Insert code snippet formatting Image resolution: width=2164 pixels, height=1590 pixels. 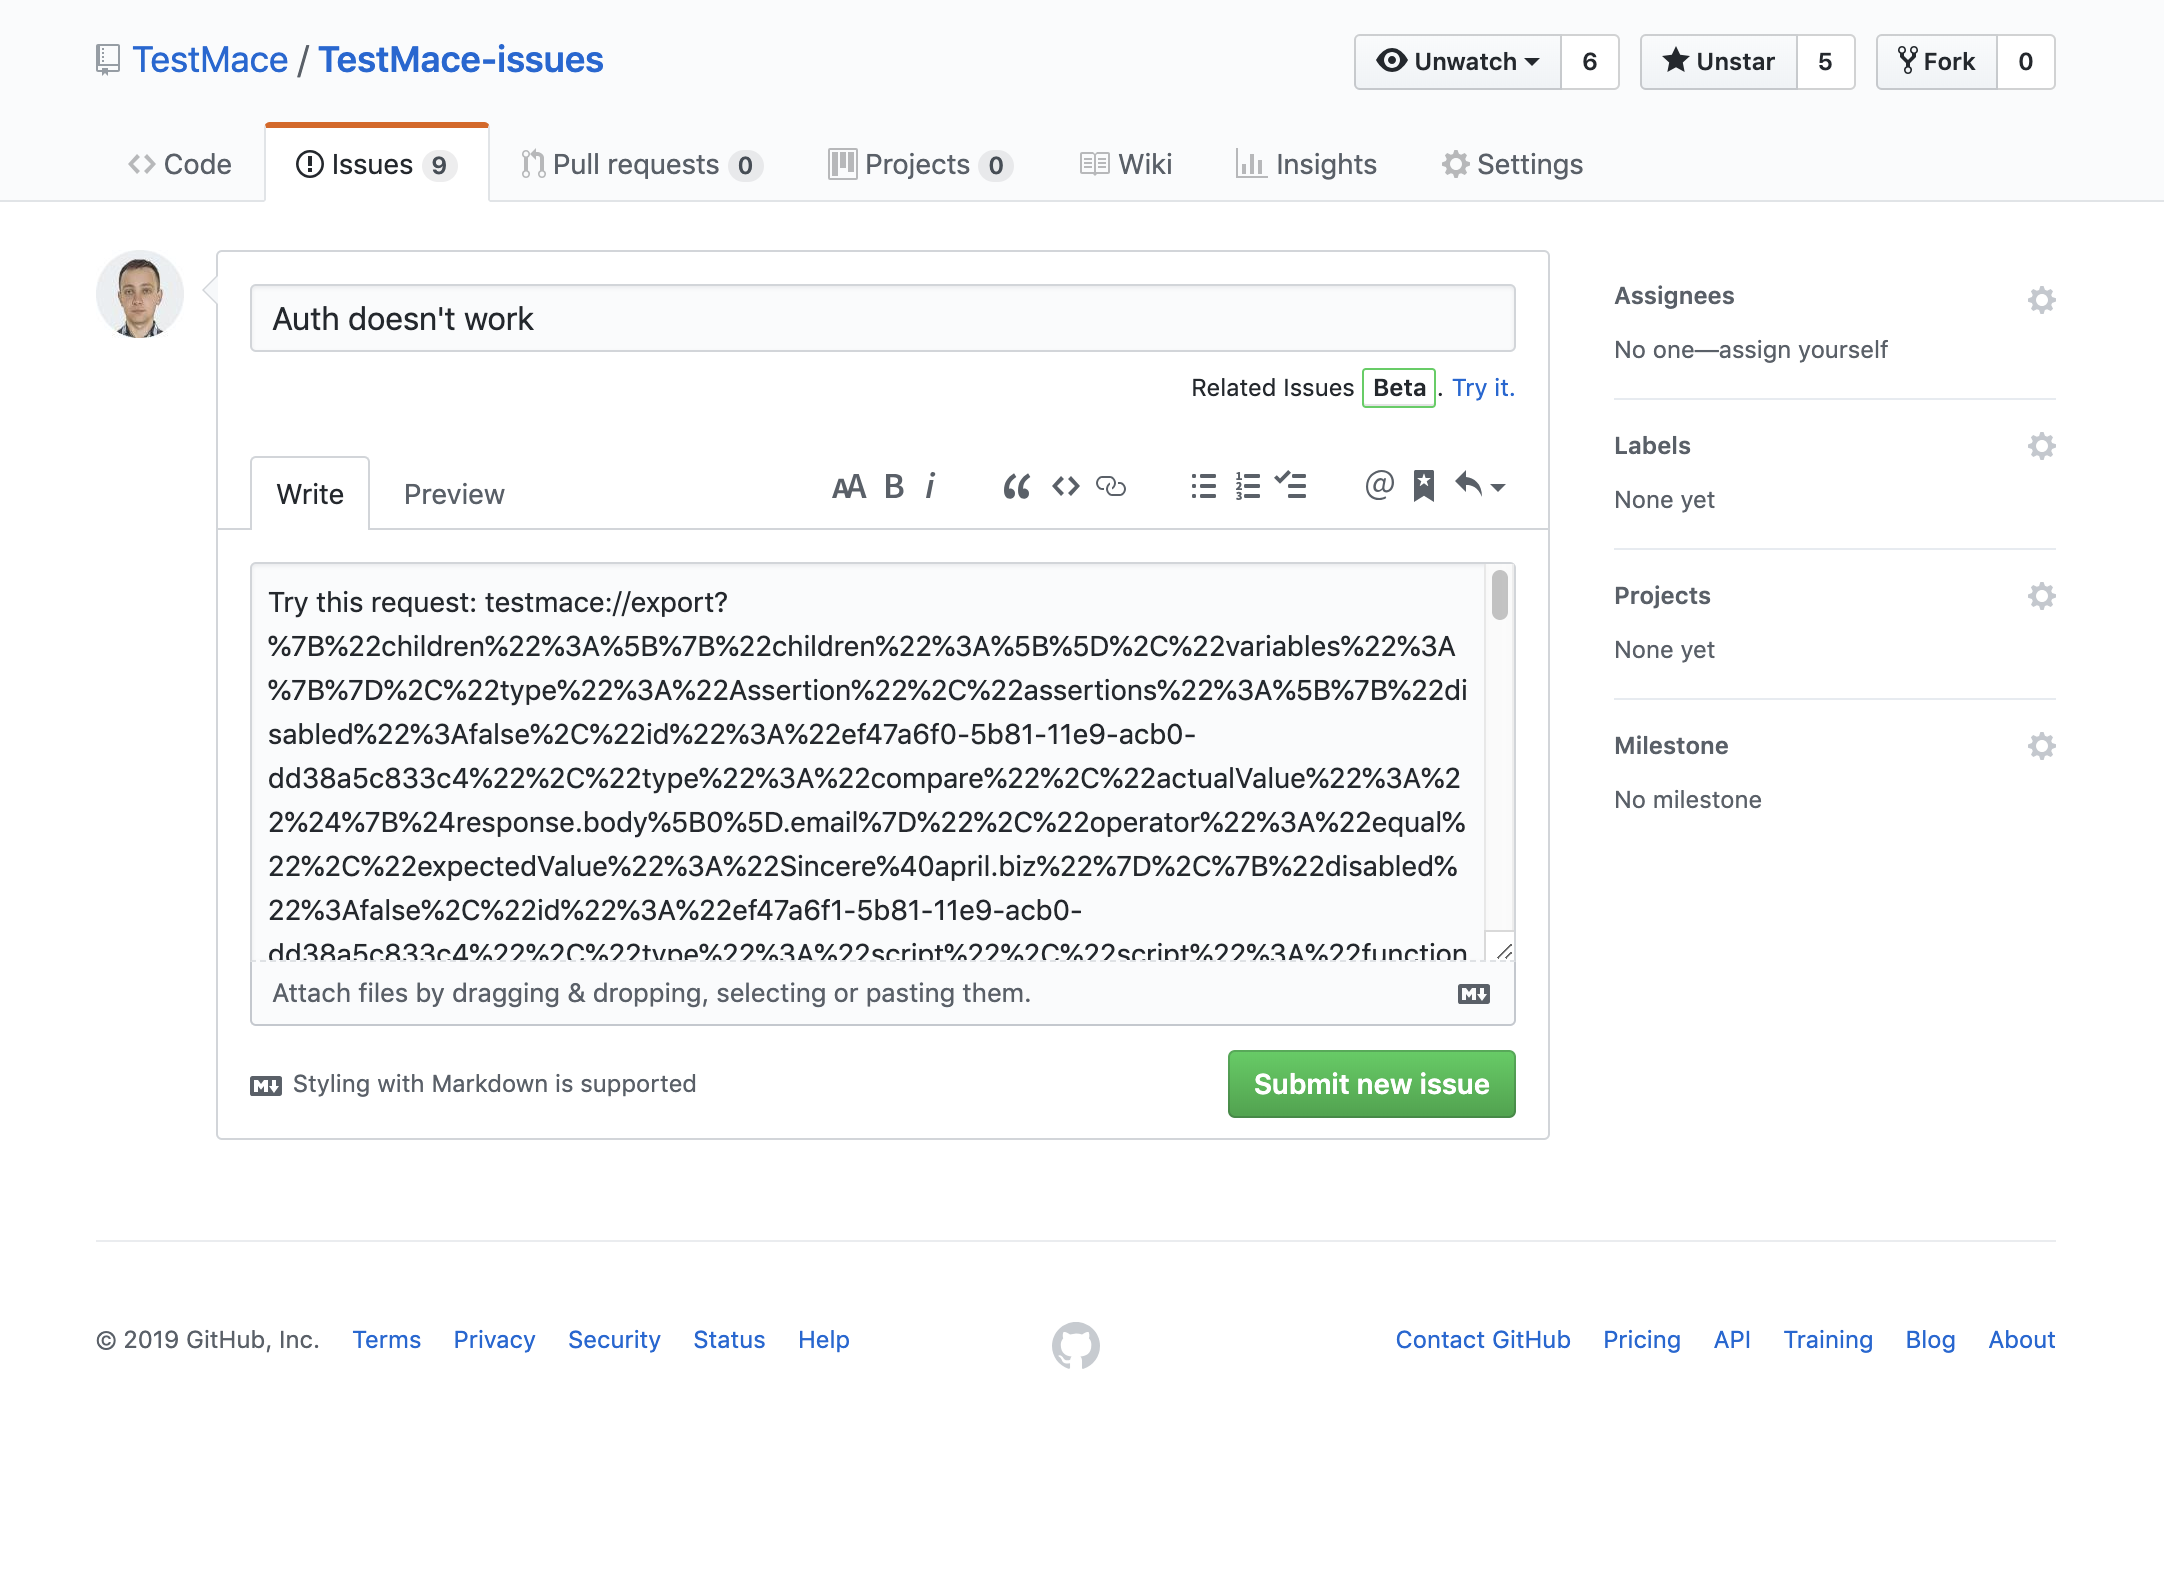tap(1065, 487)
